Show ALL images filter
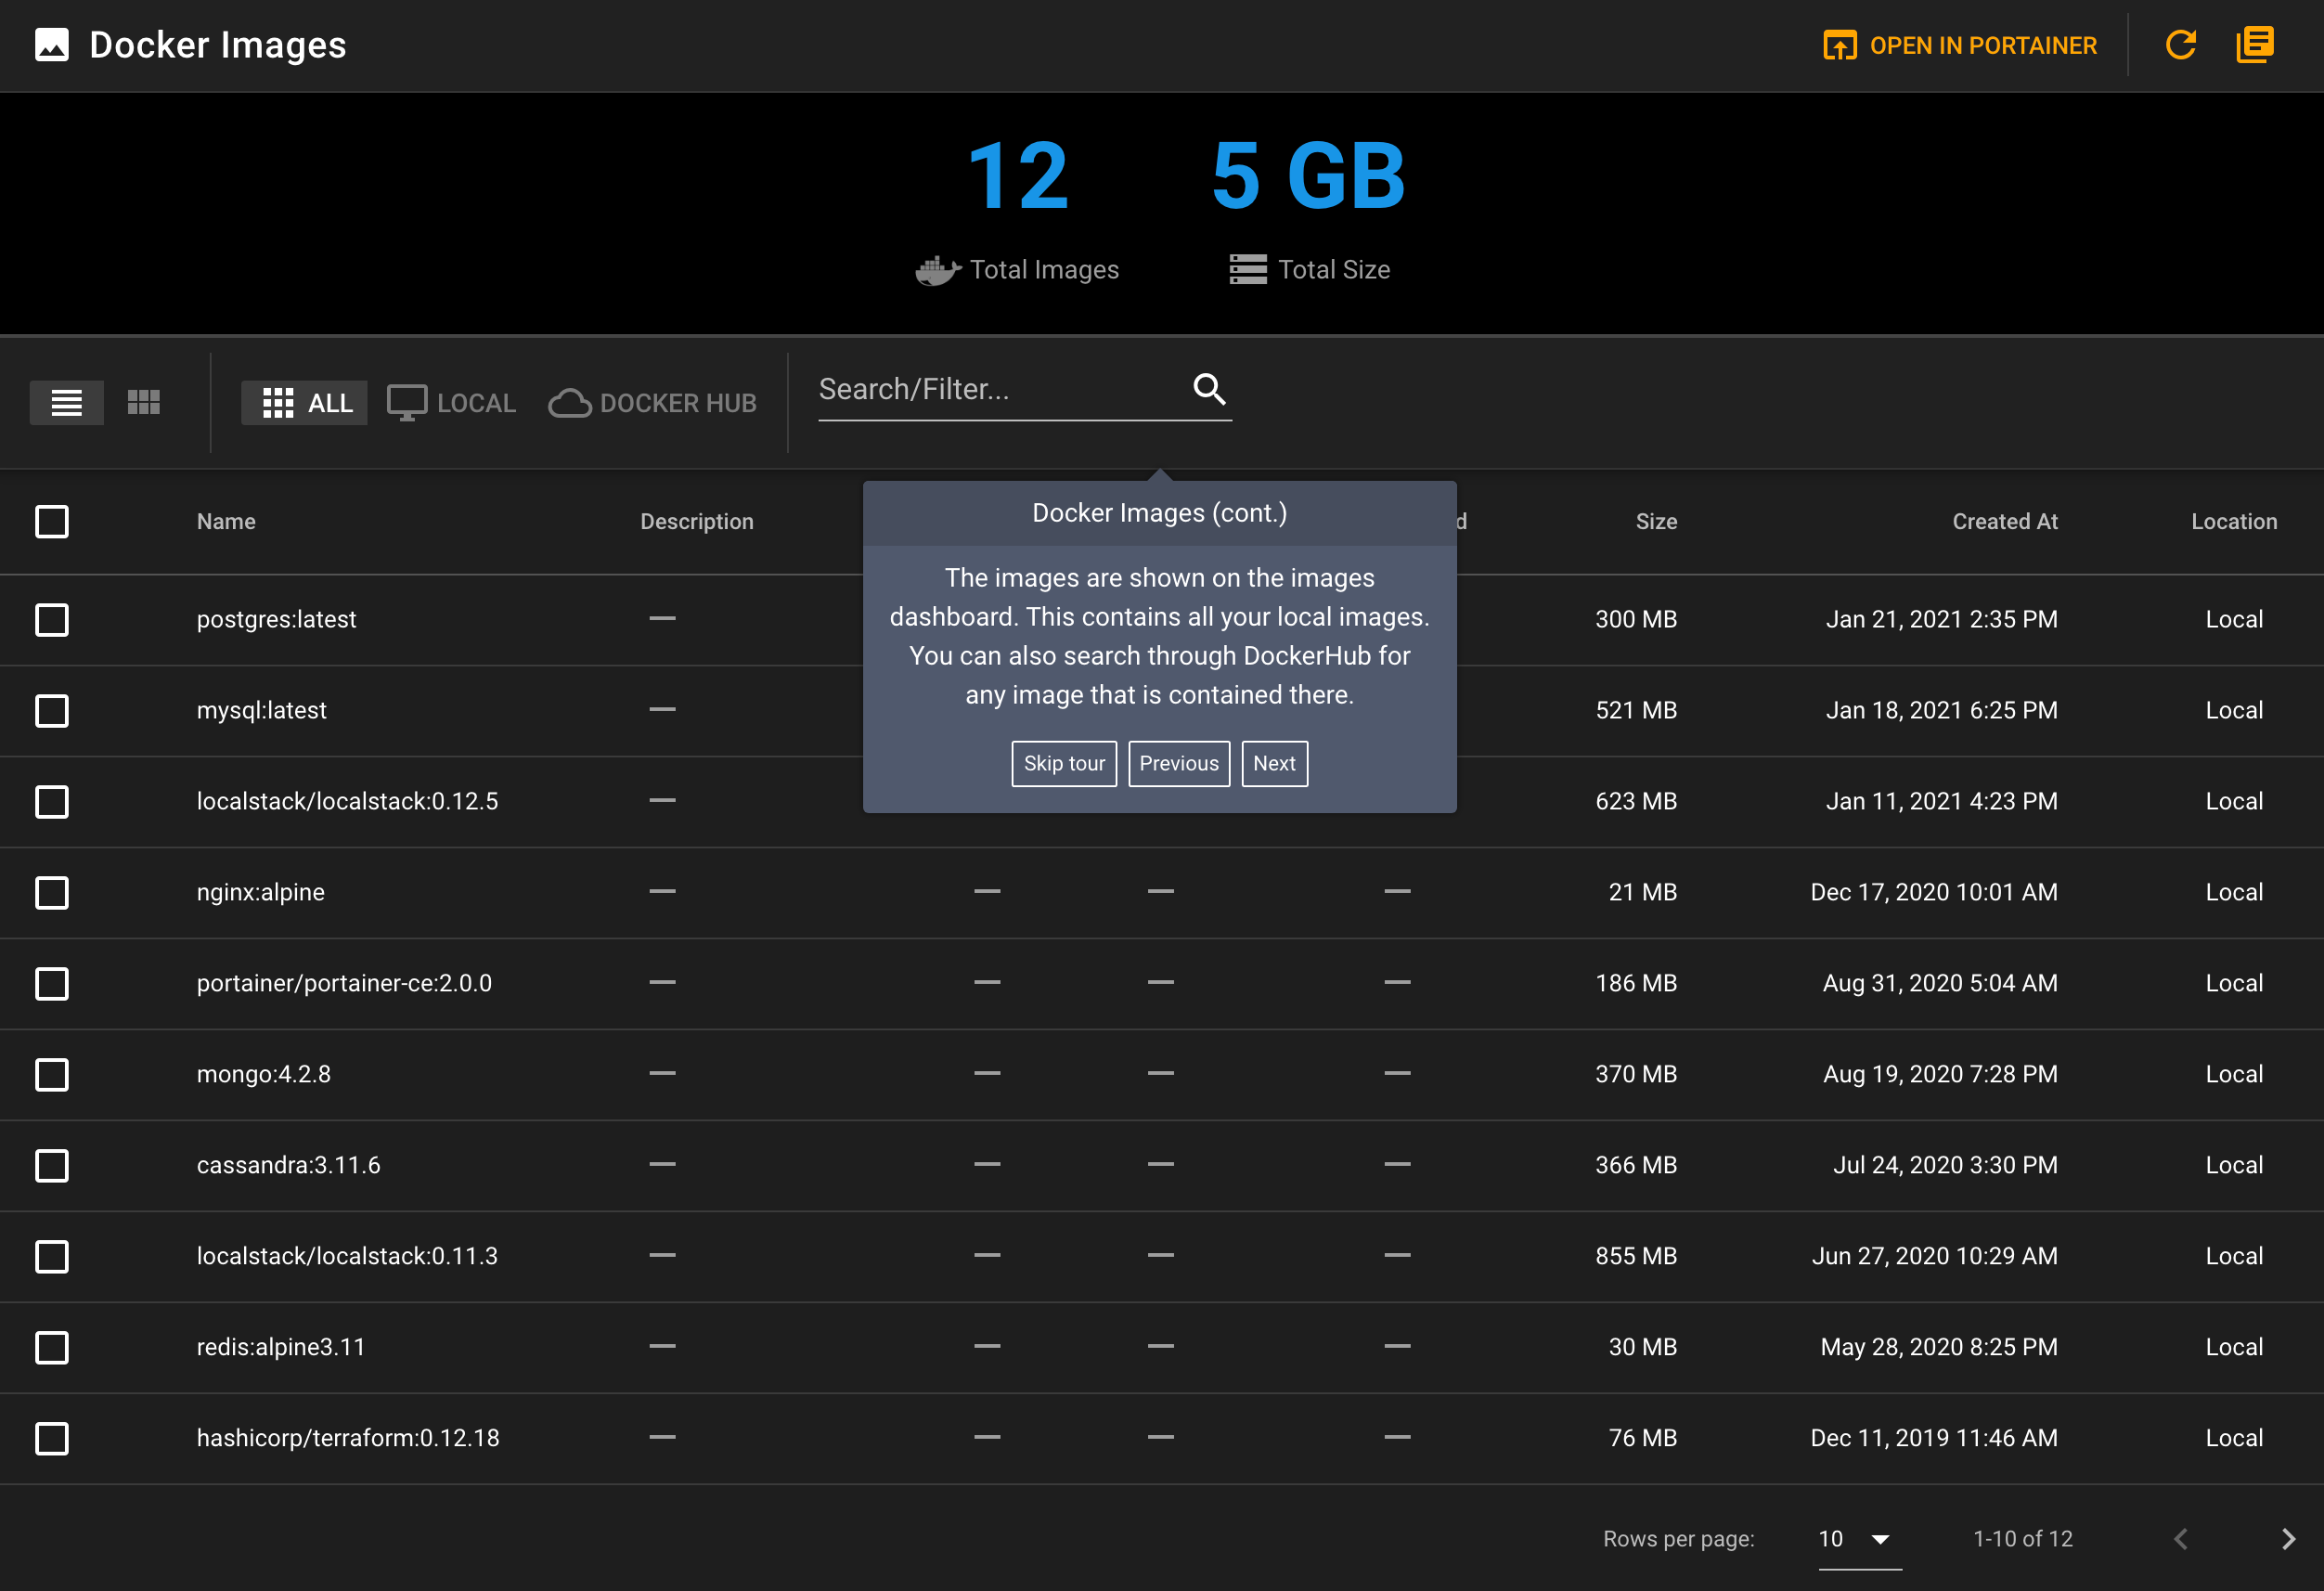Image resolution: width=2324 pixels, height=1591 pixels. tap(305, 403)
